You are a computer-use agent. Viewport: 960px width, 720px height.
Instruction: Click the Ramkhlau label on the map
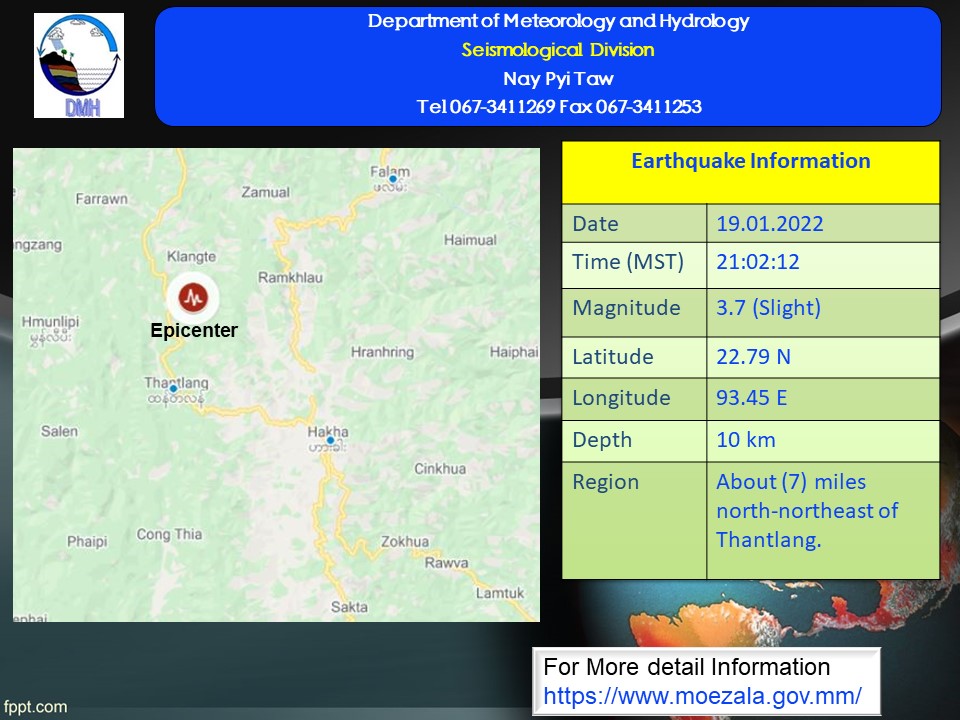click(x=290, y=278)
